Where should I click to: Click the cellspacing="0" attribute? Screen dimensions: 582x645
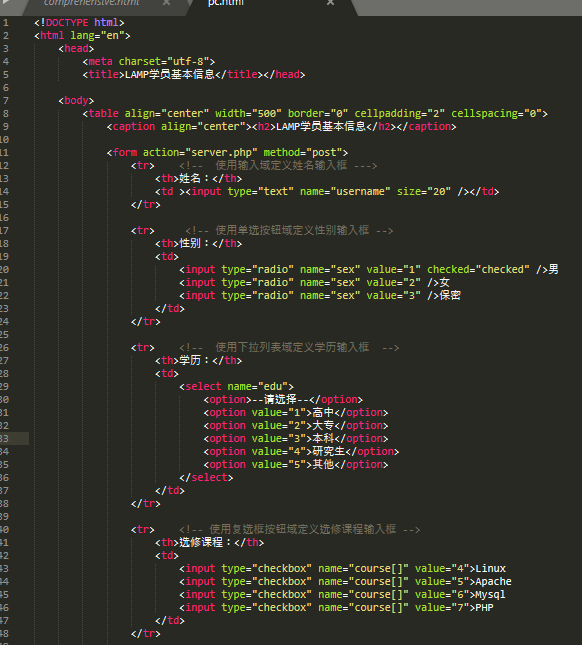coord(496,114)
